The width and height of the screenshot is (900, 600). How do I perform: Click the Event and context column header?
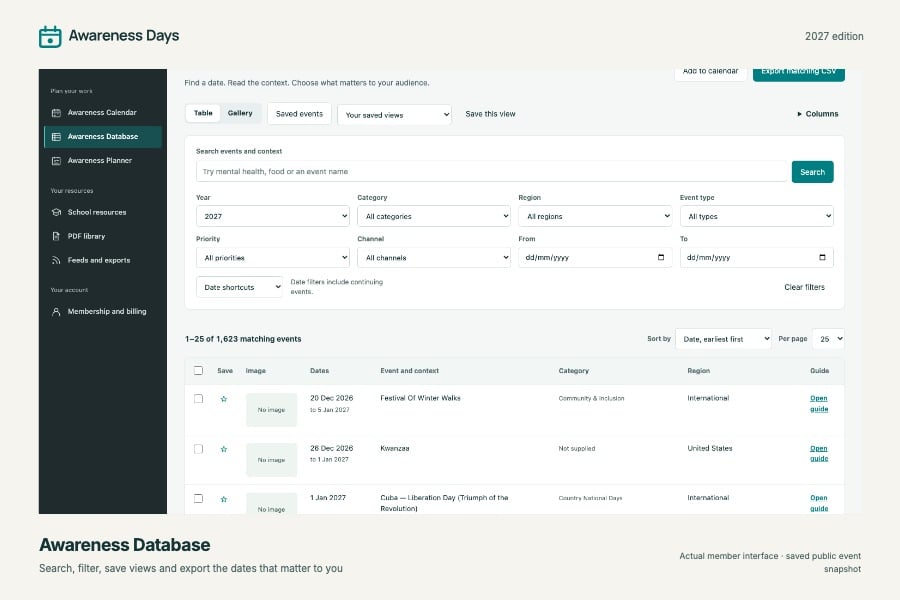pos(409,371)
